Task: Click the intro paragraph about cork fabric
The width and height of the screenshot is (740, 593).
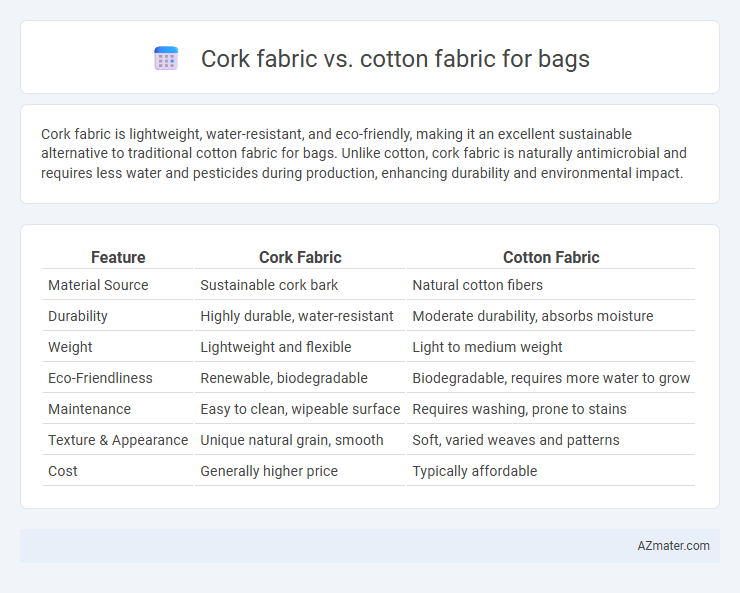Action: point(363,153)
